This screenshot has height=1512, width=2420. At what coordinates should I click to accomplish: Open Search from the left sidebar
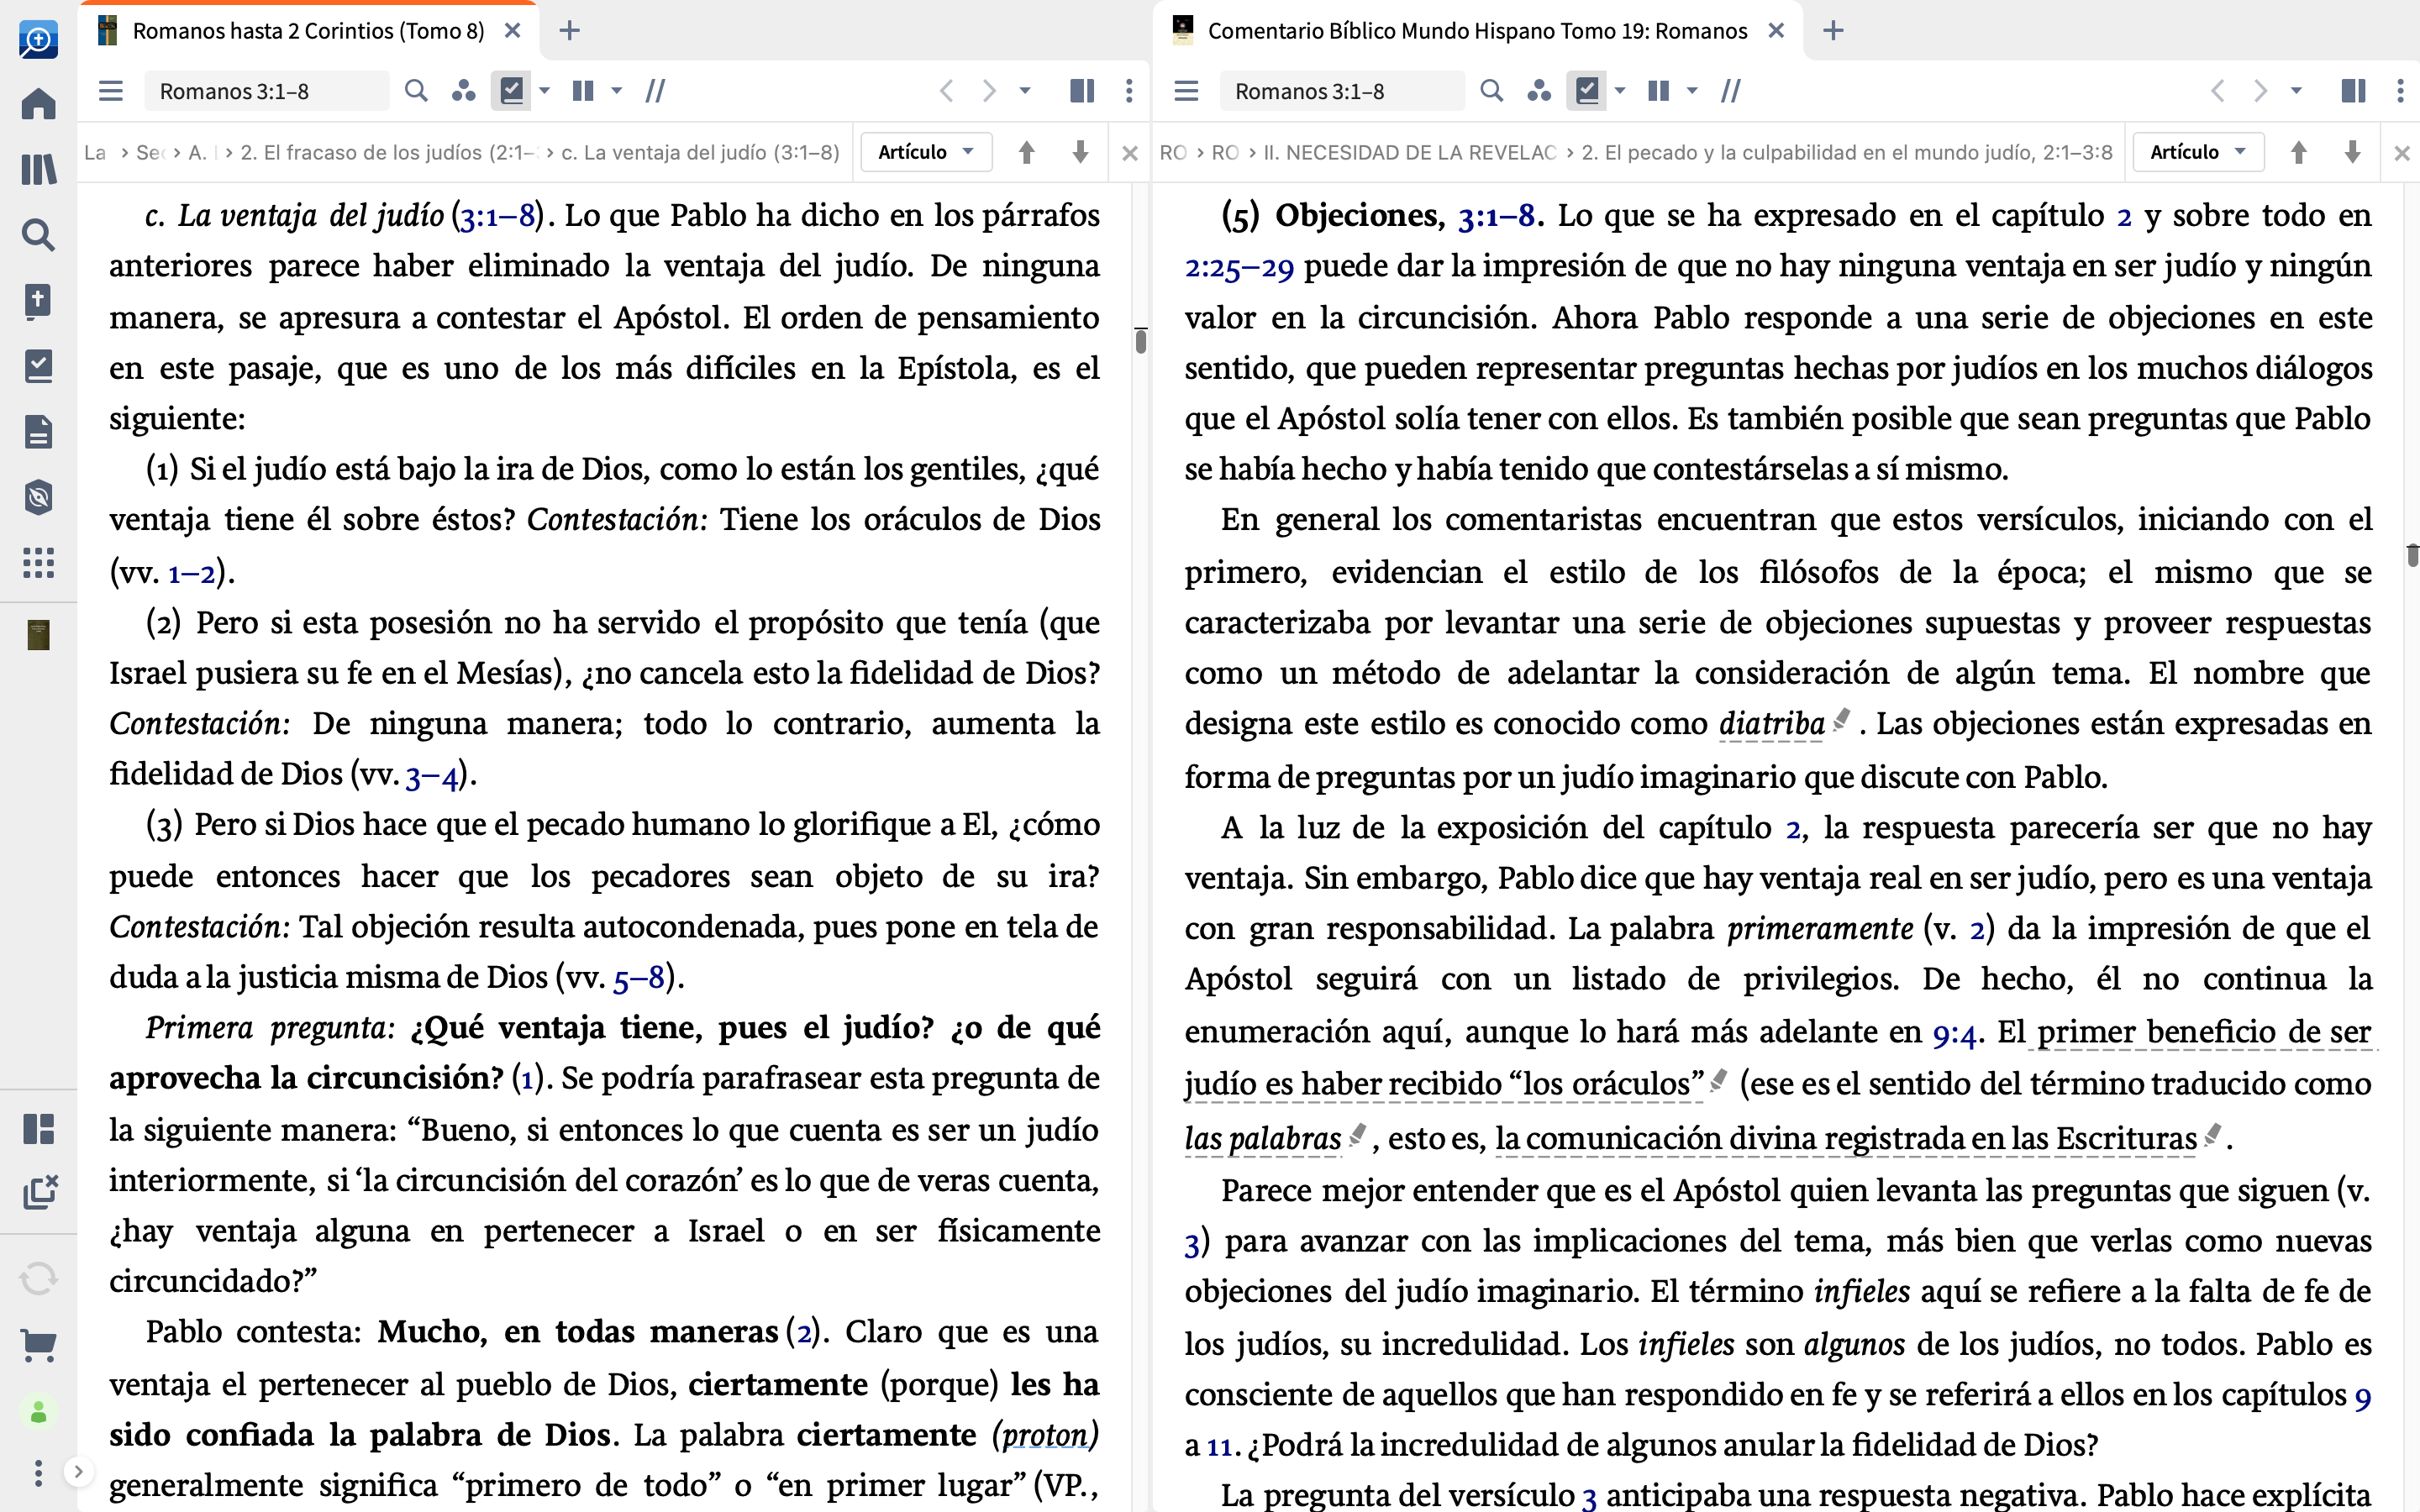coord(38,235)
